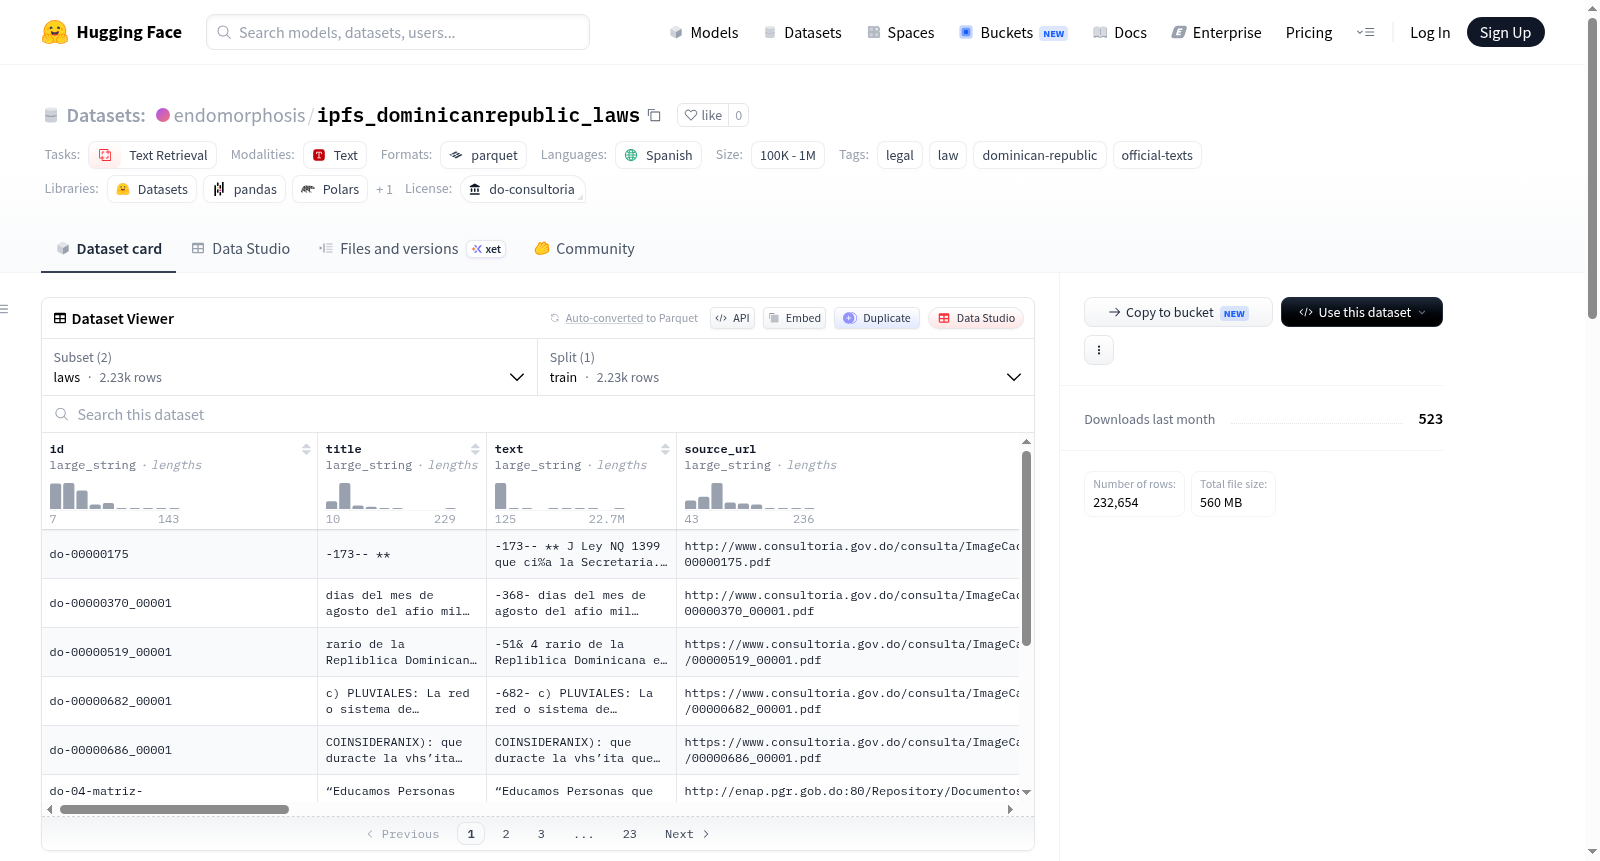Click the three-dot options button under Copy to bucket
Screen dimensions: 1600x861
tap(1099, 350)
